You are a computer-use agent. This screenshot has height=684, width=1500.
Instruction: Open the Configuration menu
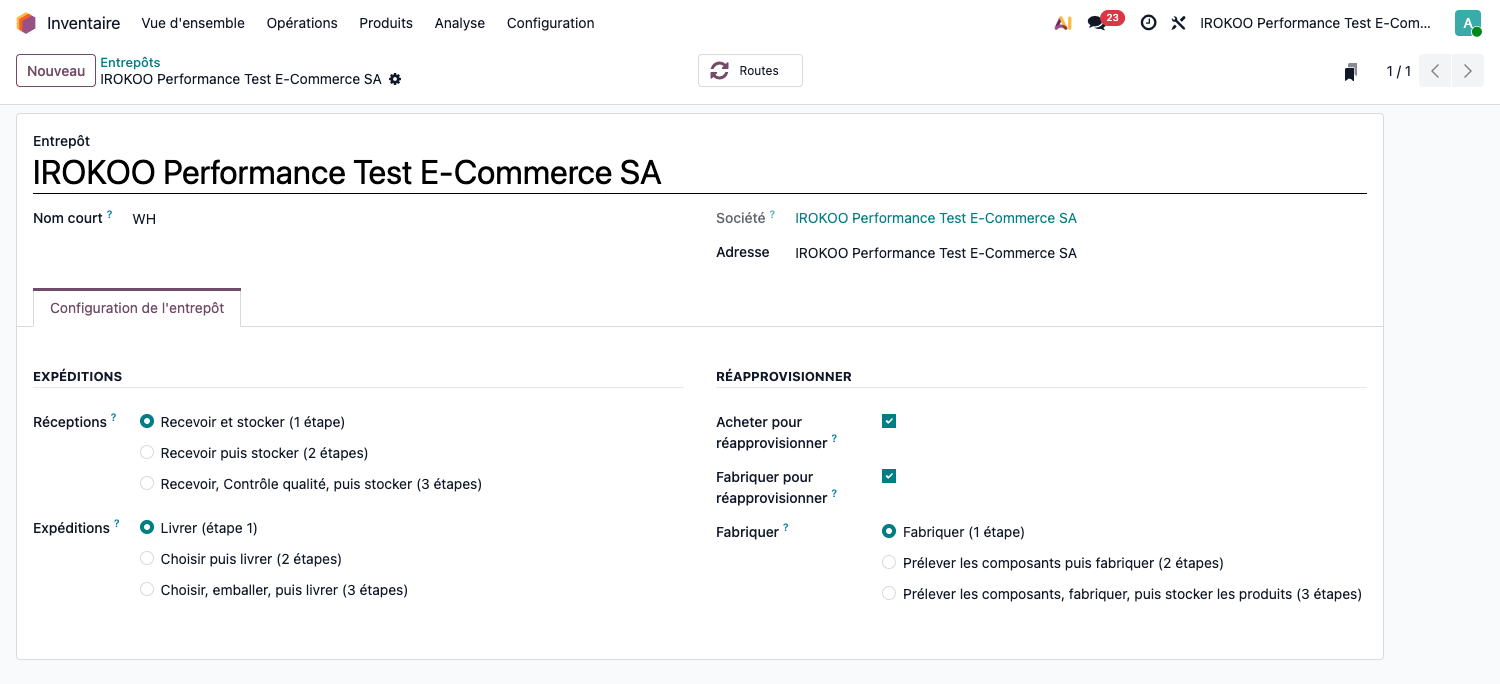(x=550, y=23)
